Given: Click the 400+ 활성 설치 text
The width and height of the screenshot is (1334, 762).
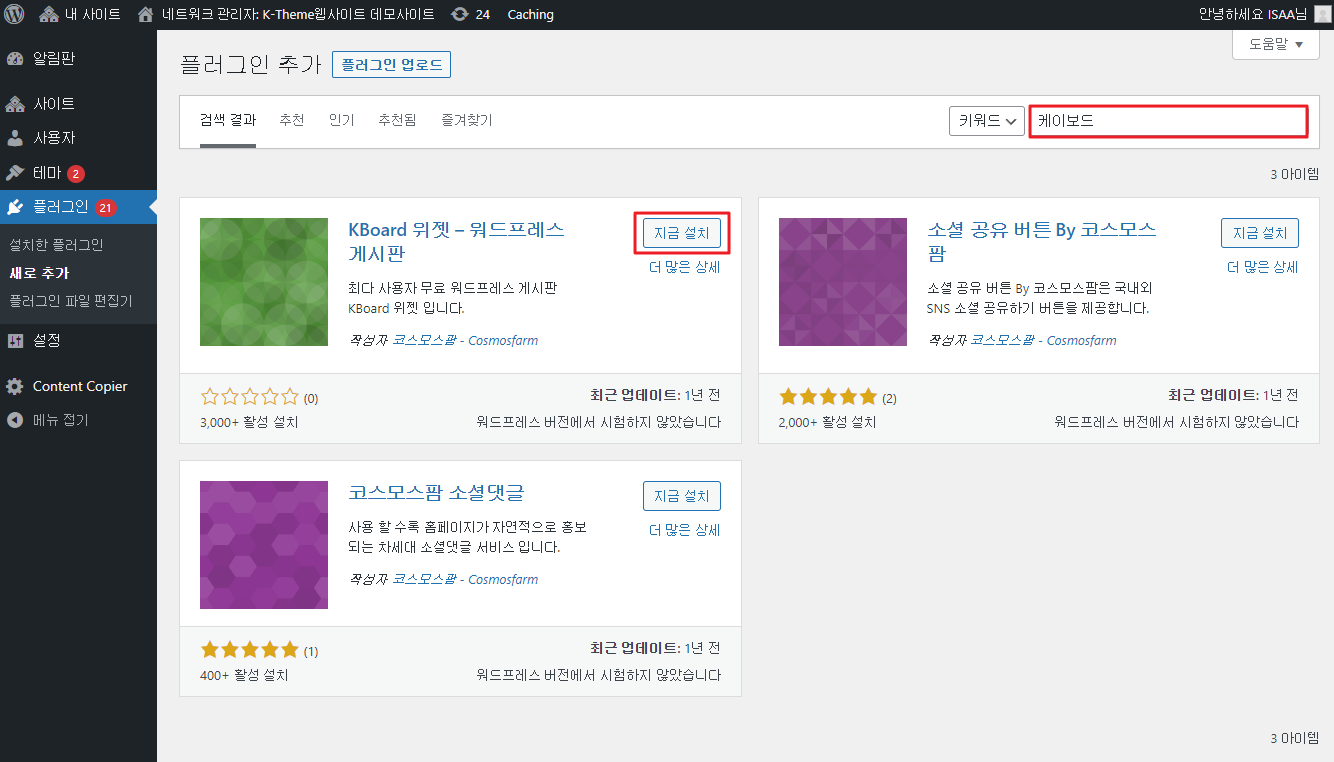Looking at the screenshot, I should [x=244, y=675].
